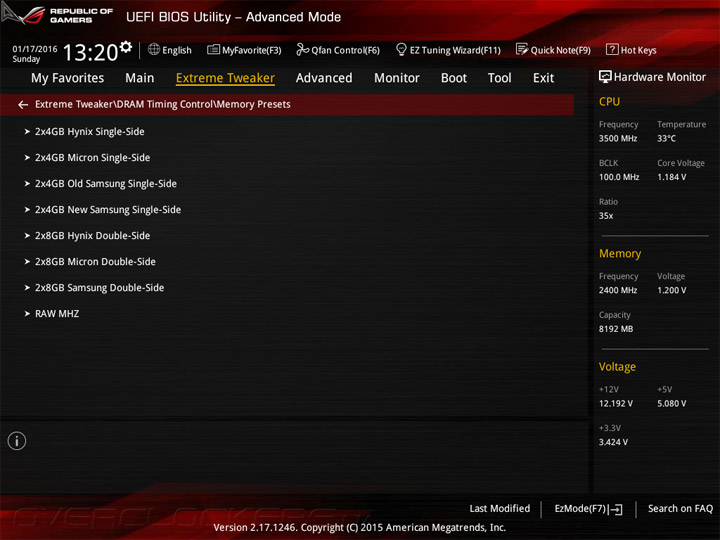Image resolution: width=720 pixels, height=540 pixels.
Task: Click the memory capacity value 8192 MB
Action: coord(616,329)
